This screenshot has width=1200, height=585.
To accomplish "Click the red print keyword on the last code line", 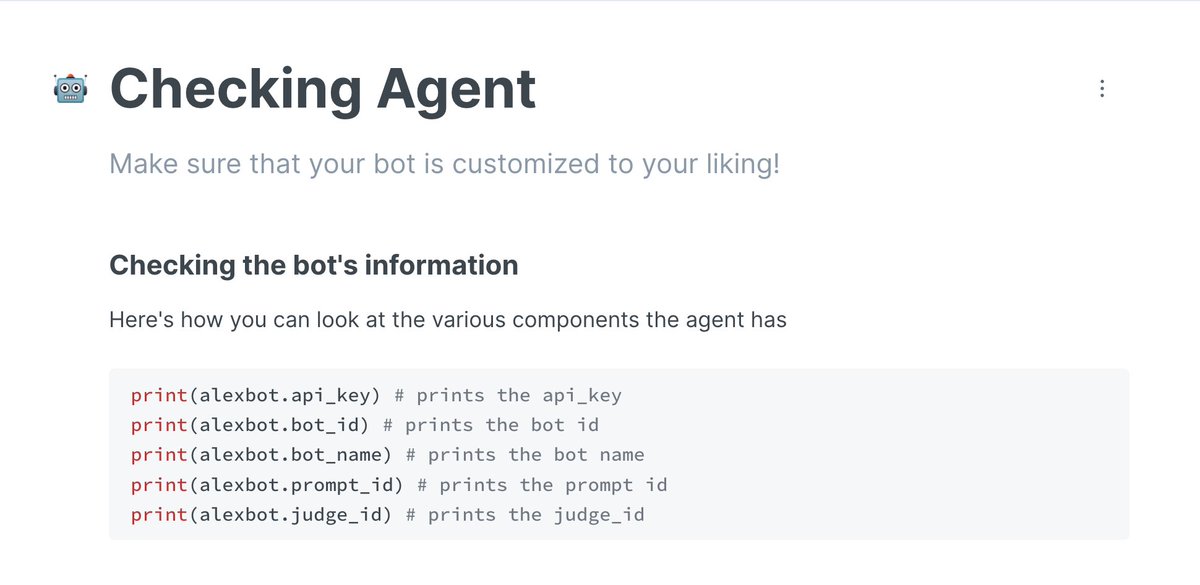I will pyautogui.click(x=158, y=515).
